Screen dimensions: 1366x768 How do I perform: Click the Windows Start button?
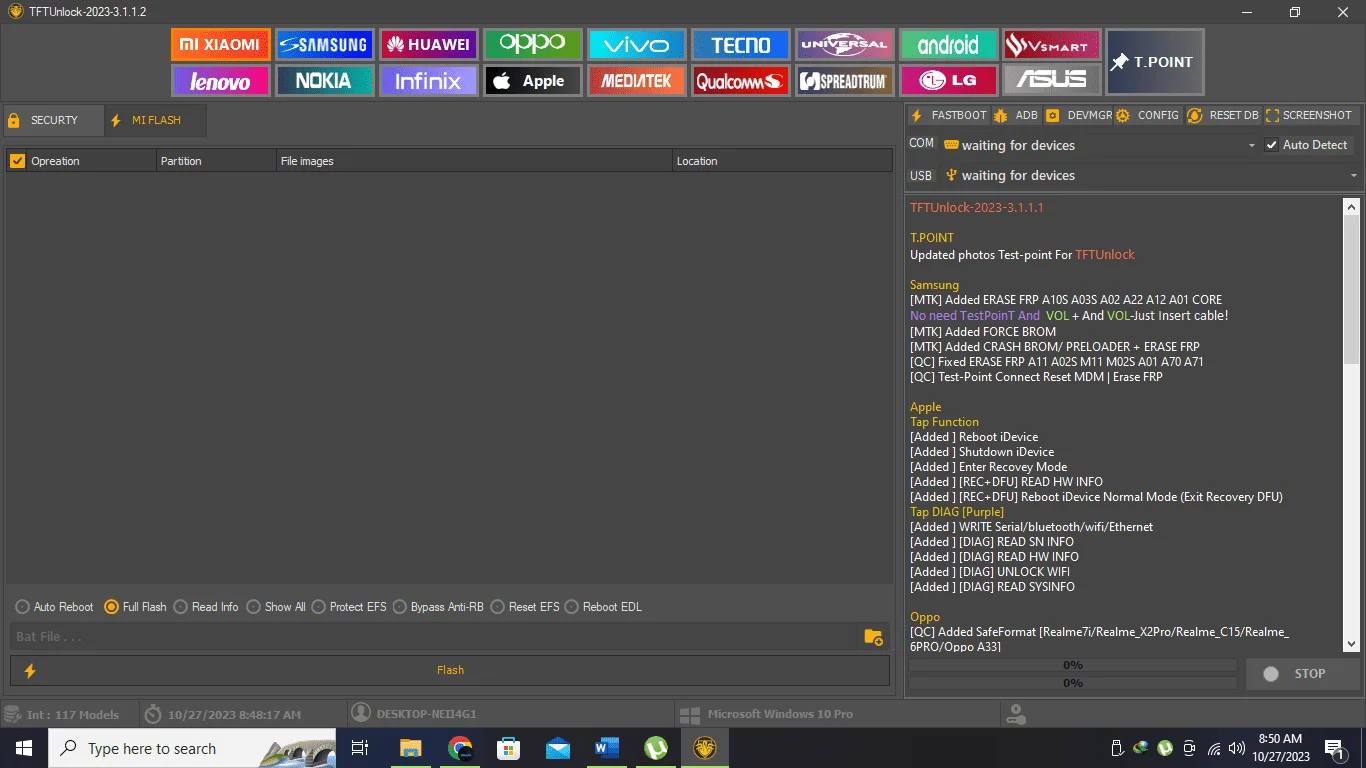tap(24, 748)
